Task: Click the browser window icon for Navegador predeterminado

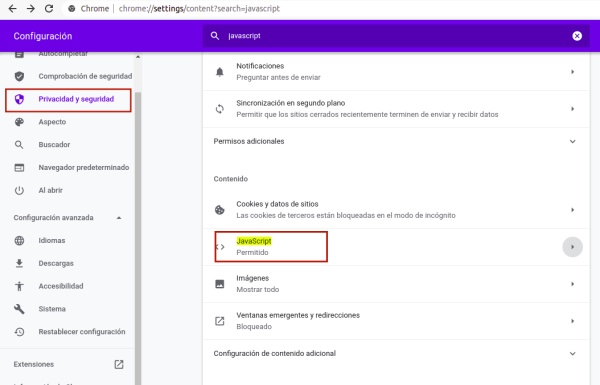Action: 19,168
